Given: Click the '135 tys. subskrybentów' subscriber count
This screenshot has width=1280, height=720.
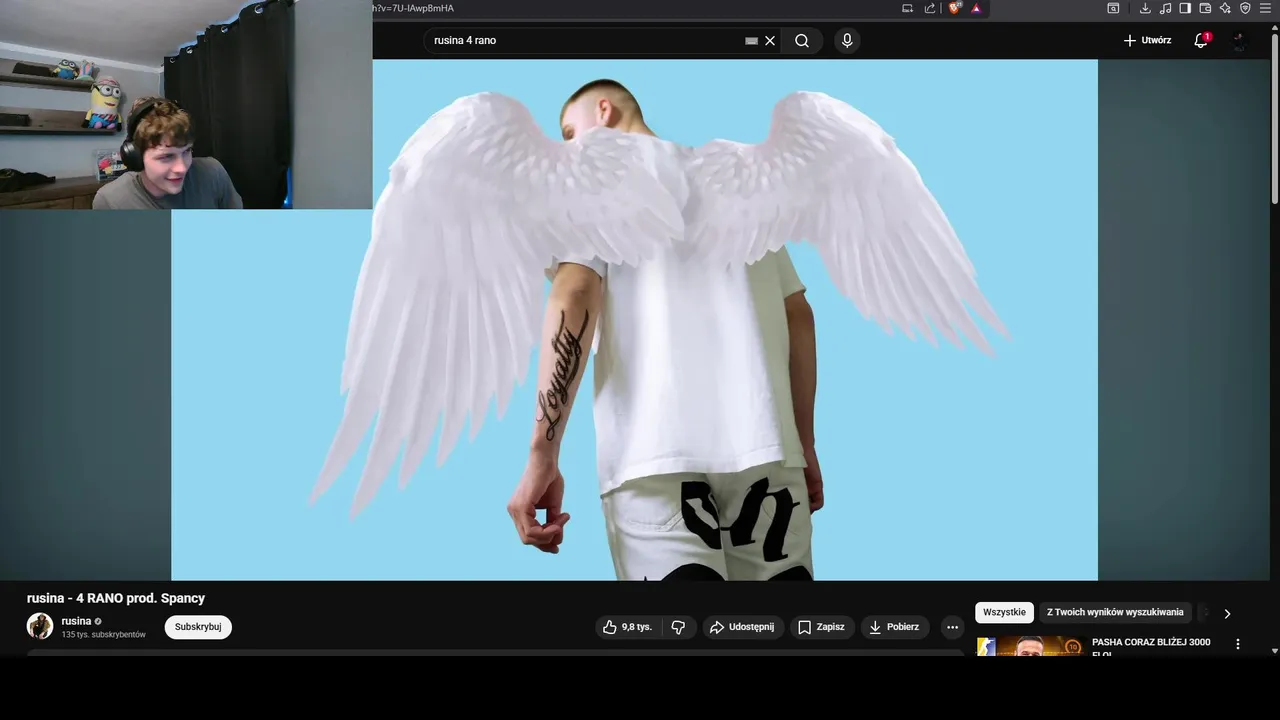Looking at the screenshot, I should click(104, 635).
